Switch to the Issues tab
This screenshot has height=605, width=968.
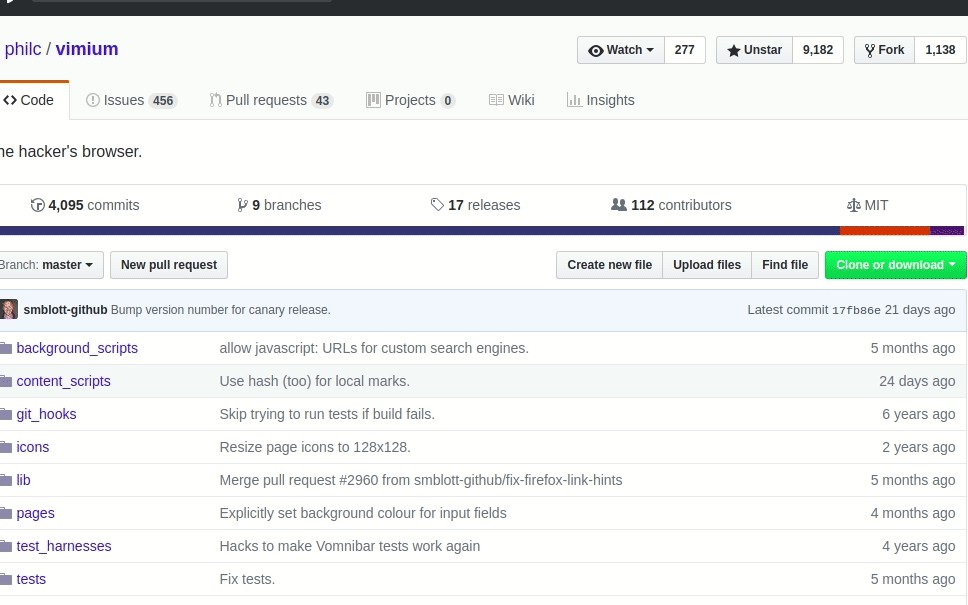(131, 100)
